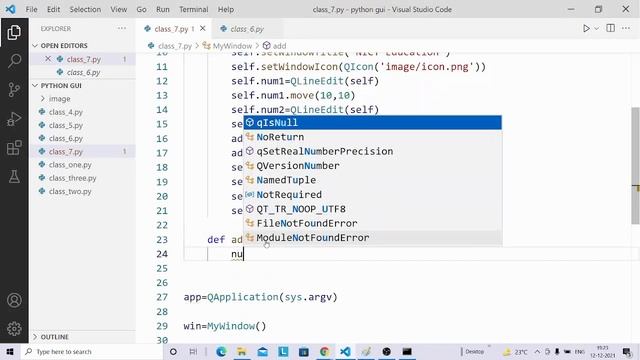Viewport: 640px width, 360px height.
Task: Choose NamedTuple suggestion
Action: (x=373, y=180)
